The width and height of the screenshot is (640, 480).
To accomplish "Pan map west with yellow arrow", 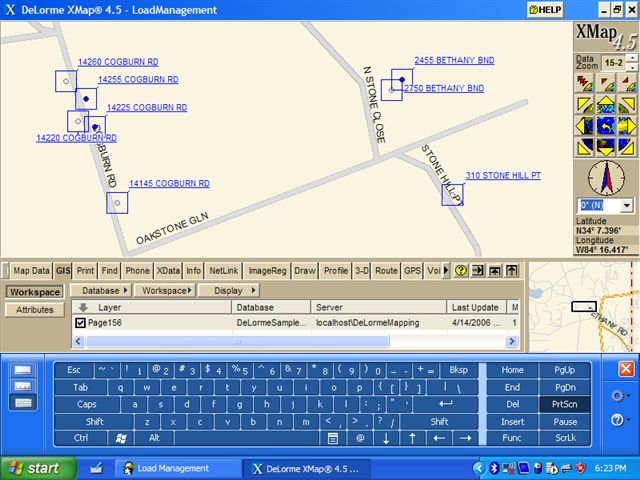I will click(x=584, y=126).
